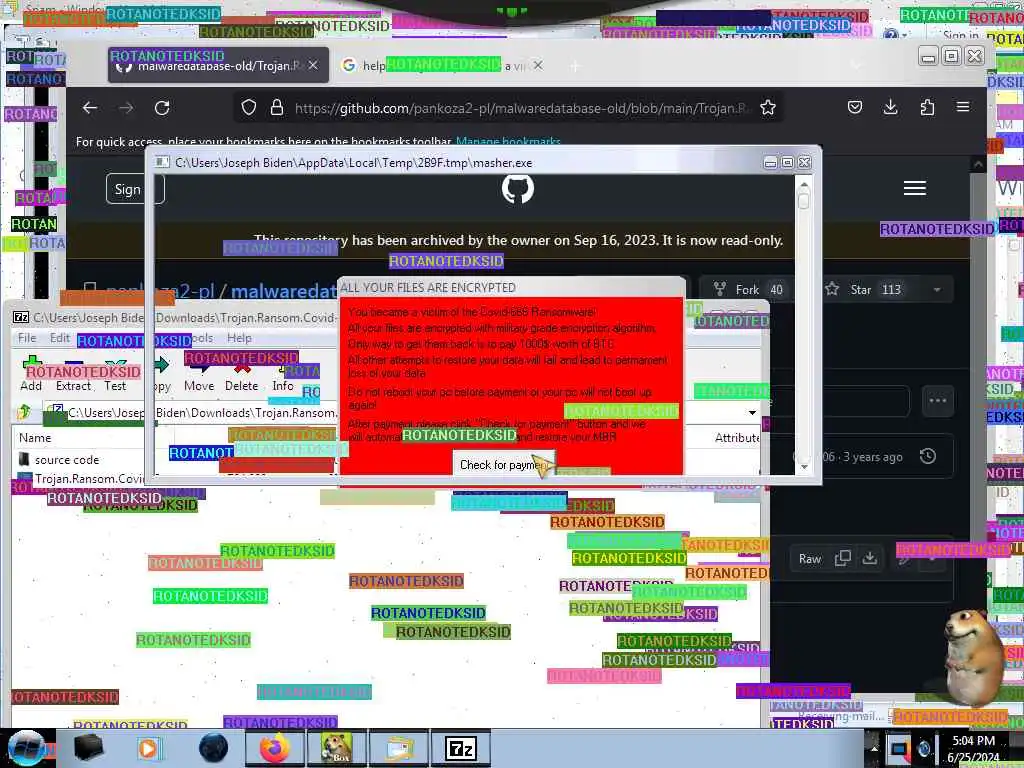1024x768 pixels.
Task: Open Firefox hamburger application menu
Action: pos(963,106)
